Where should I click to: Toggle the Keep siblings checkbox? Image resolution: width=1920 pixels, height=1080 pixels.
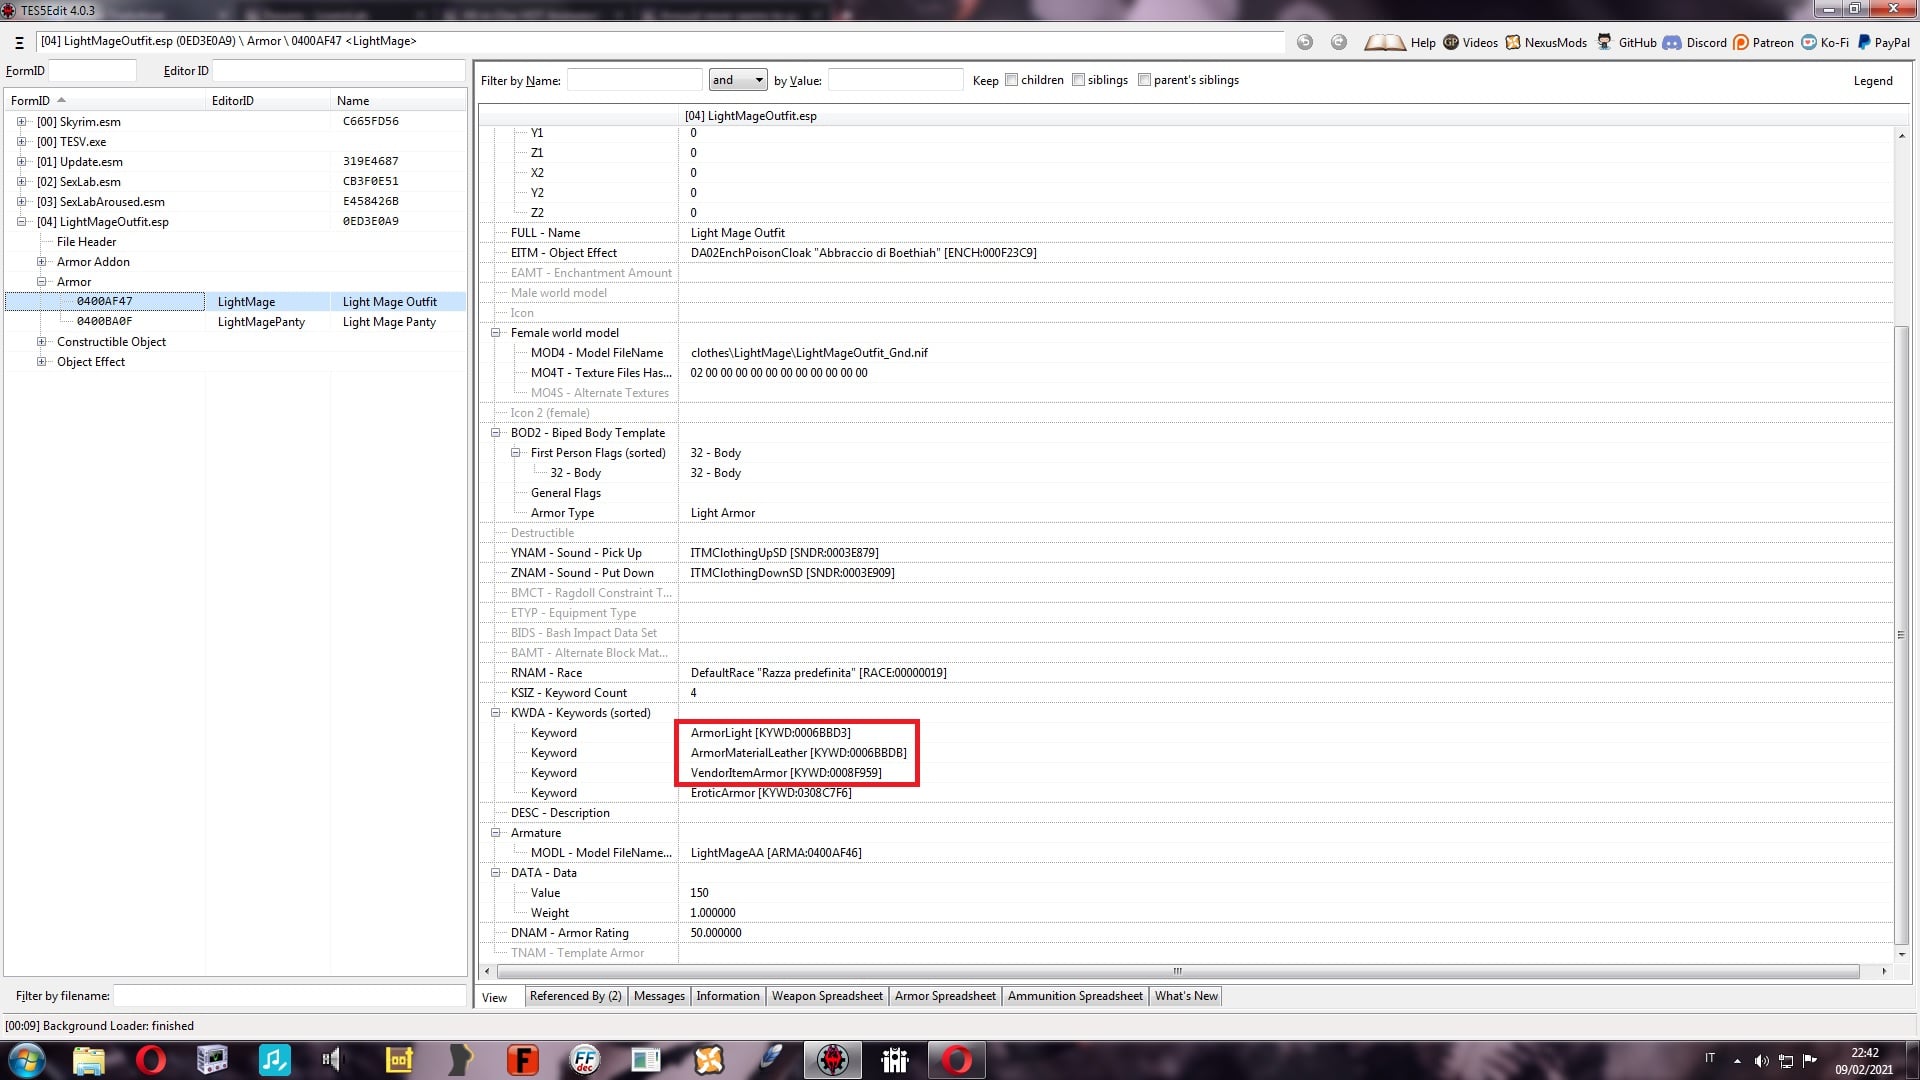pyautogui.click(x=1078, y=80)
